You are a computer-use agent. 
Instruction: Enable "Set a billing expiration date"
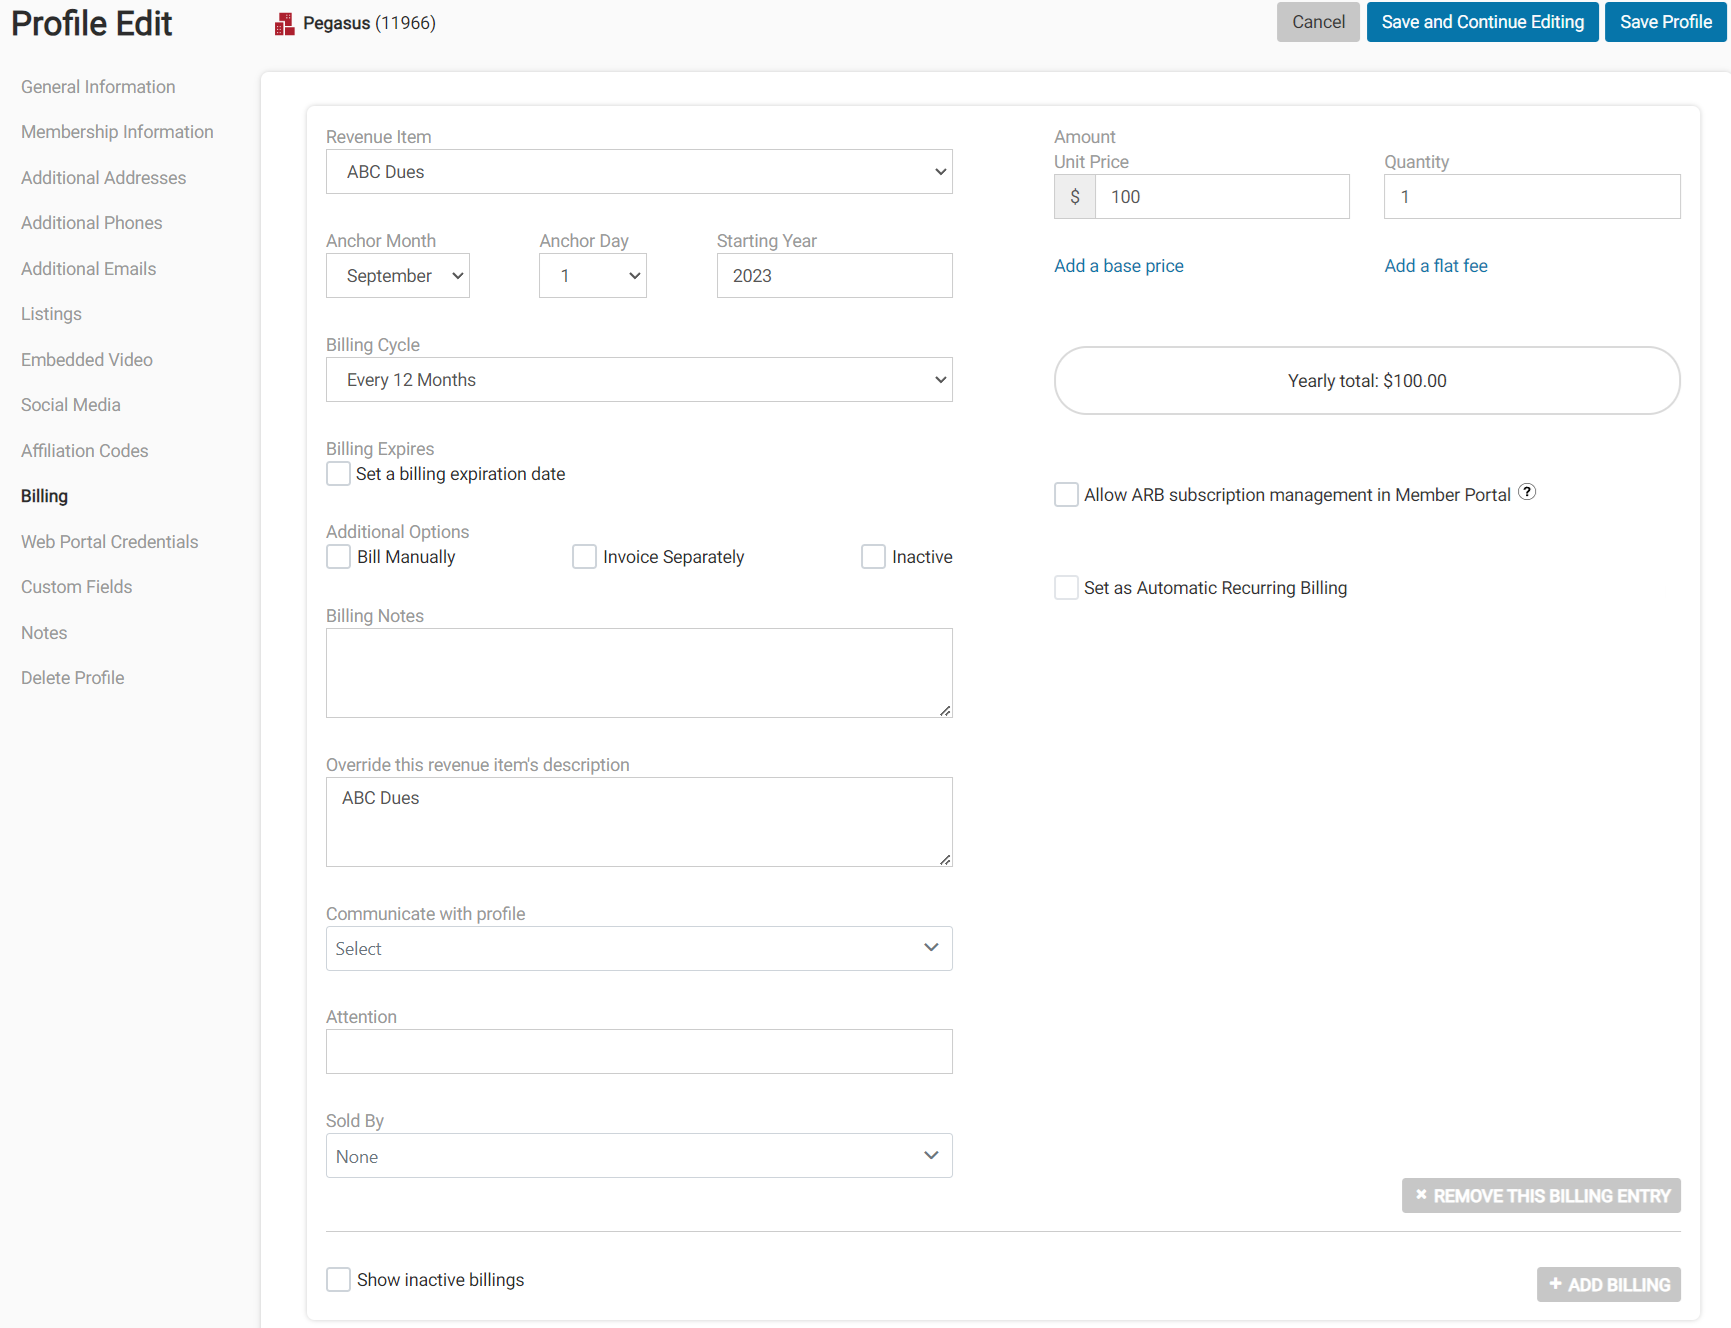point(338,473)
